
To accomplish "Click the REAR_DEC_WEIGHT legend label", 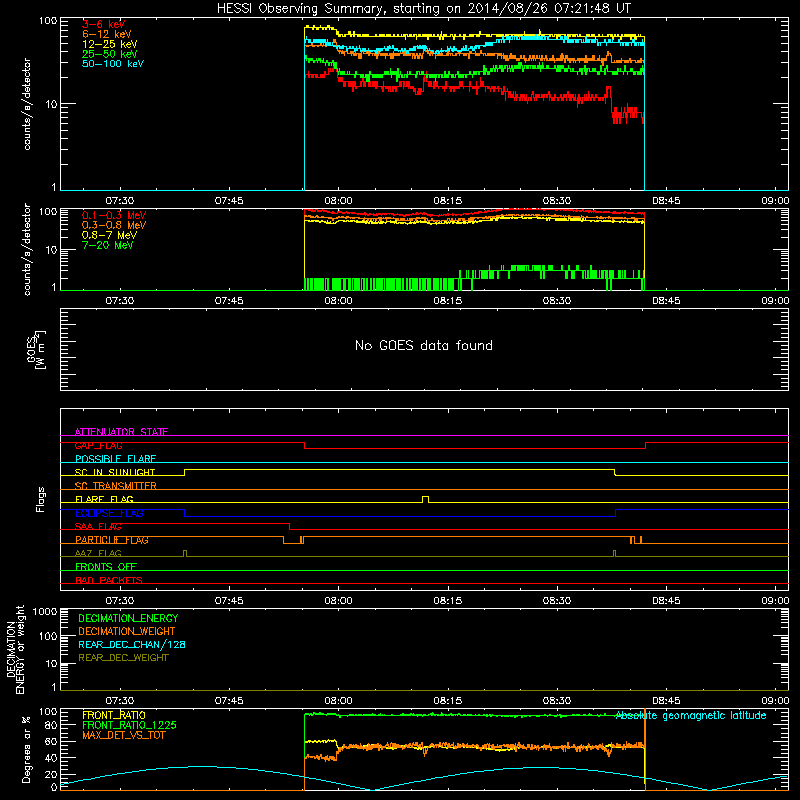I will [x=123, y=658].
